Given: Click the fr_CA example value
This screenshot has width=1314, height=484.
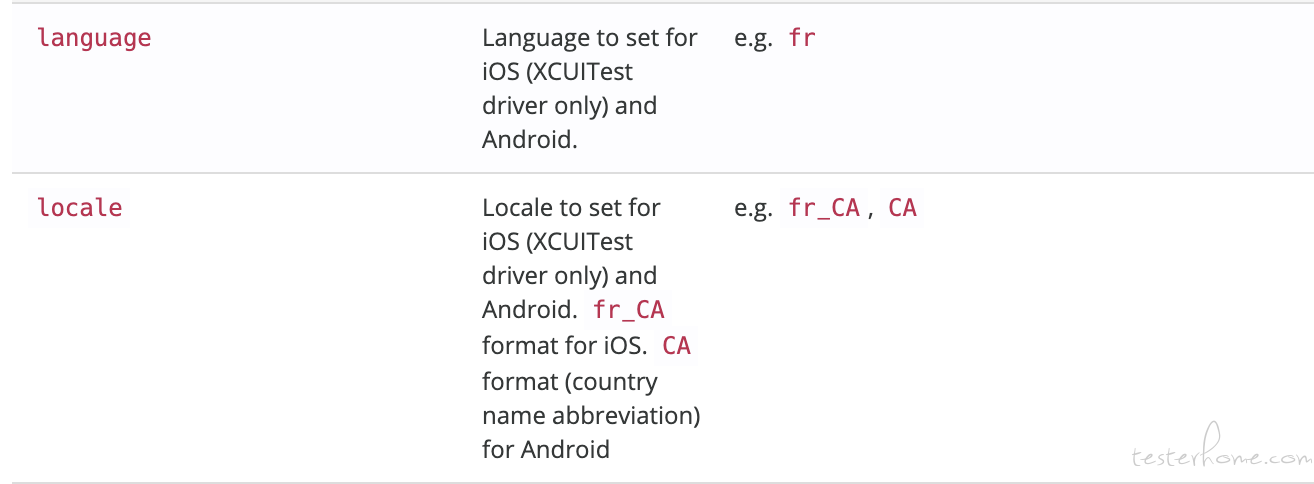Looking at the screenshot, I should (x=824, y=208).
